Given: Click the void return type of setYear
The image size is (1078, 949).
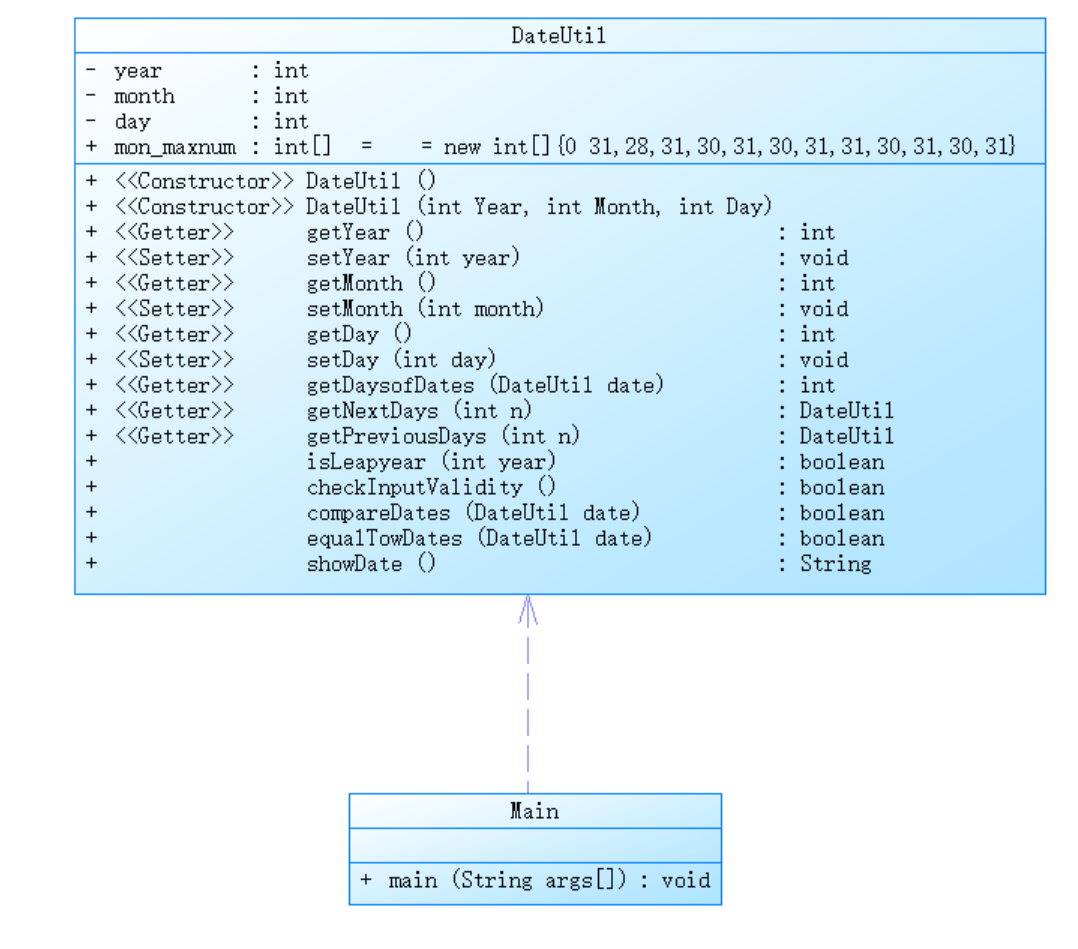Looking at the screenshot, I should (x=824, y=258).
